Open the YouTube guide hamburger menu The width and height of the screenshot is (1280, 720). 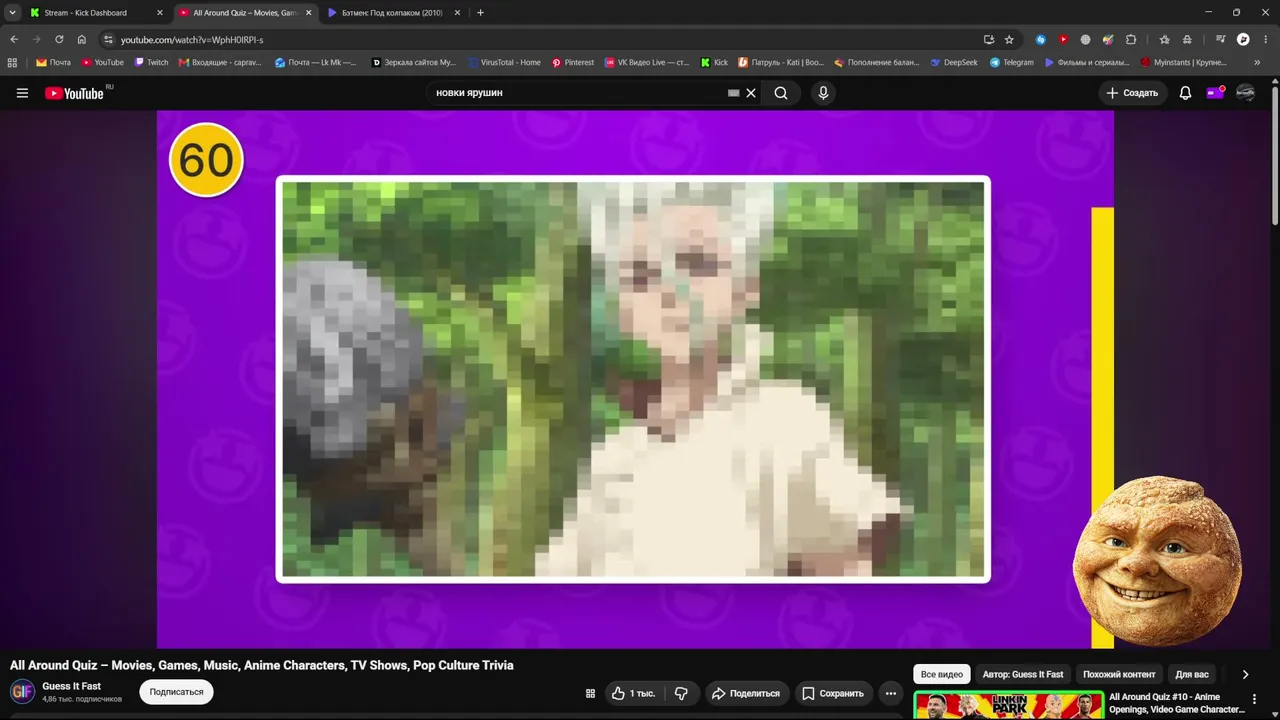[22, 93]
